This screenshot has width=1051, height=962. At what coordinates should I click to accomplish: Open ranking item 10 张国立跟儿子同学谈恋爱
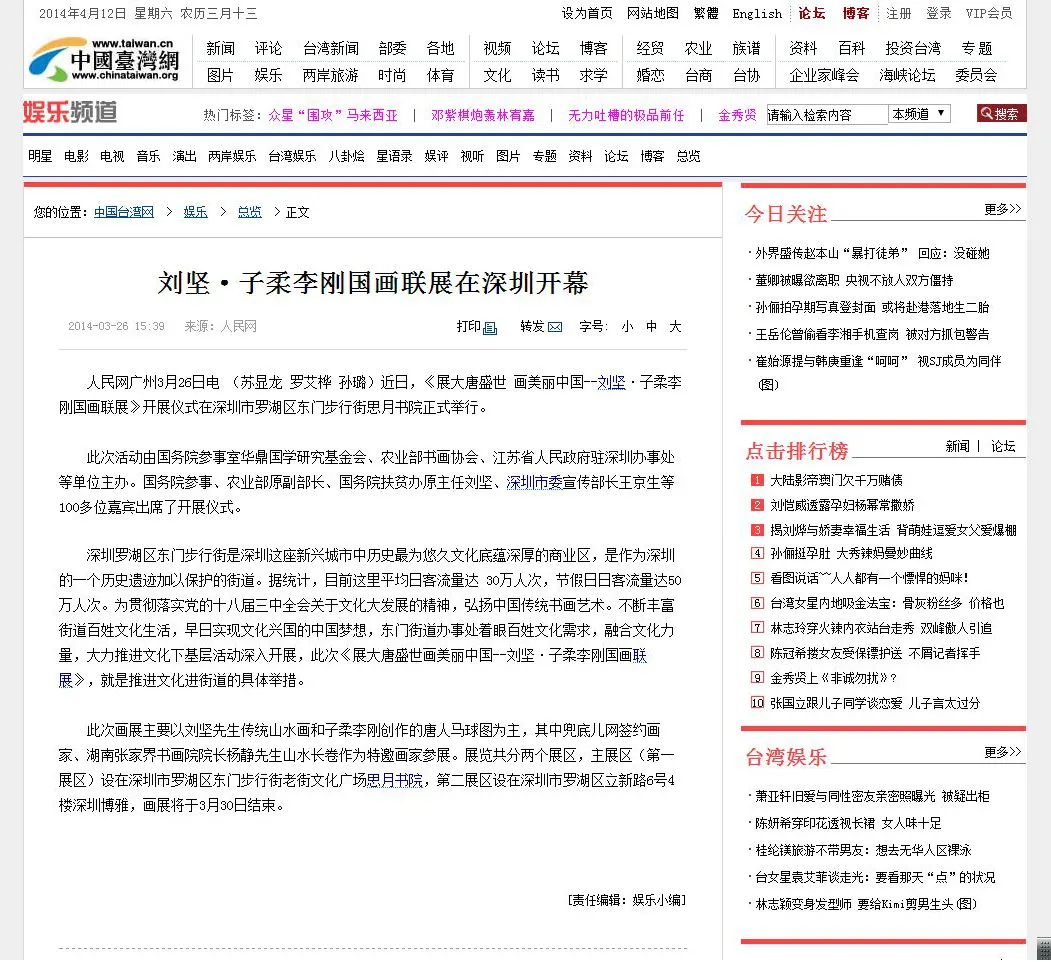click(875, 703)
